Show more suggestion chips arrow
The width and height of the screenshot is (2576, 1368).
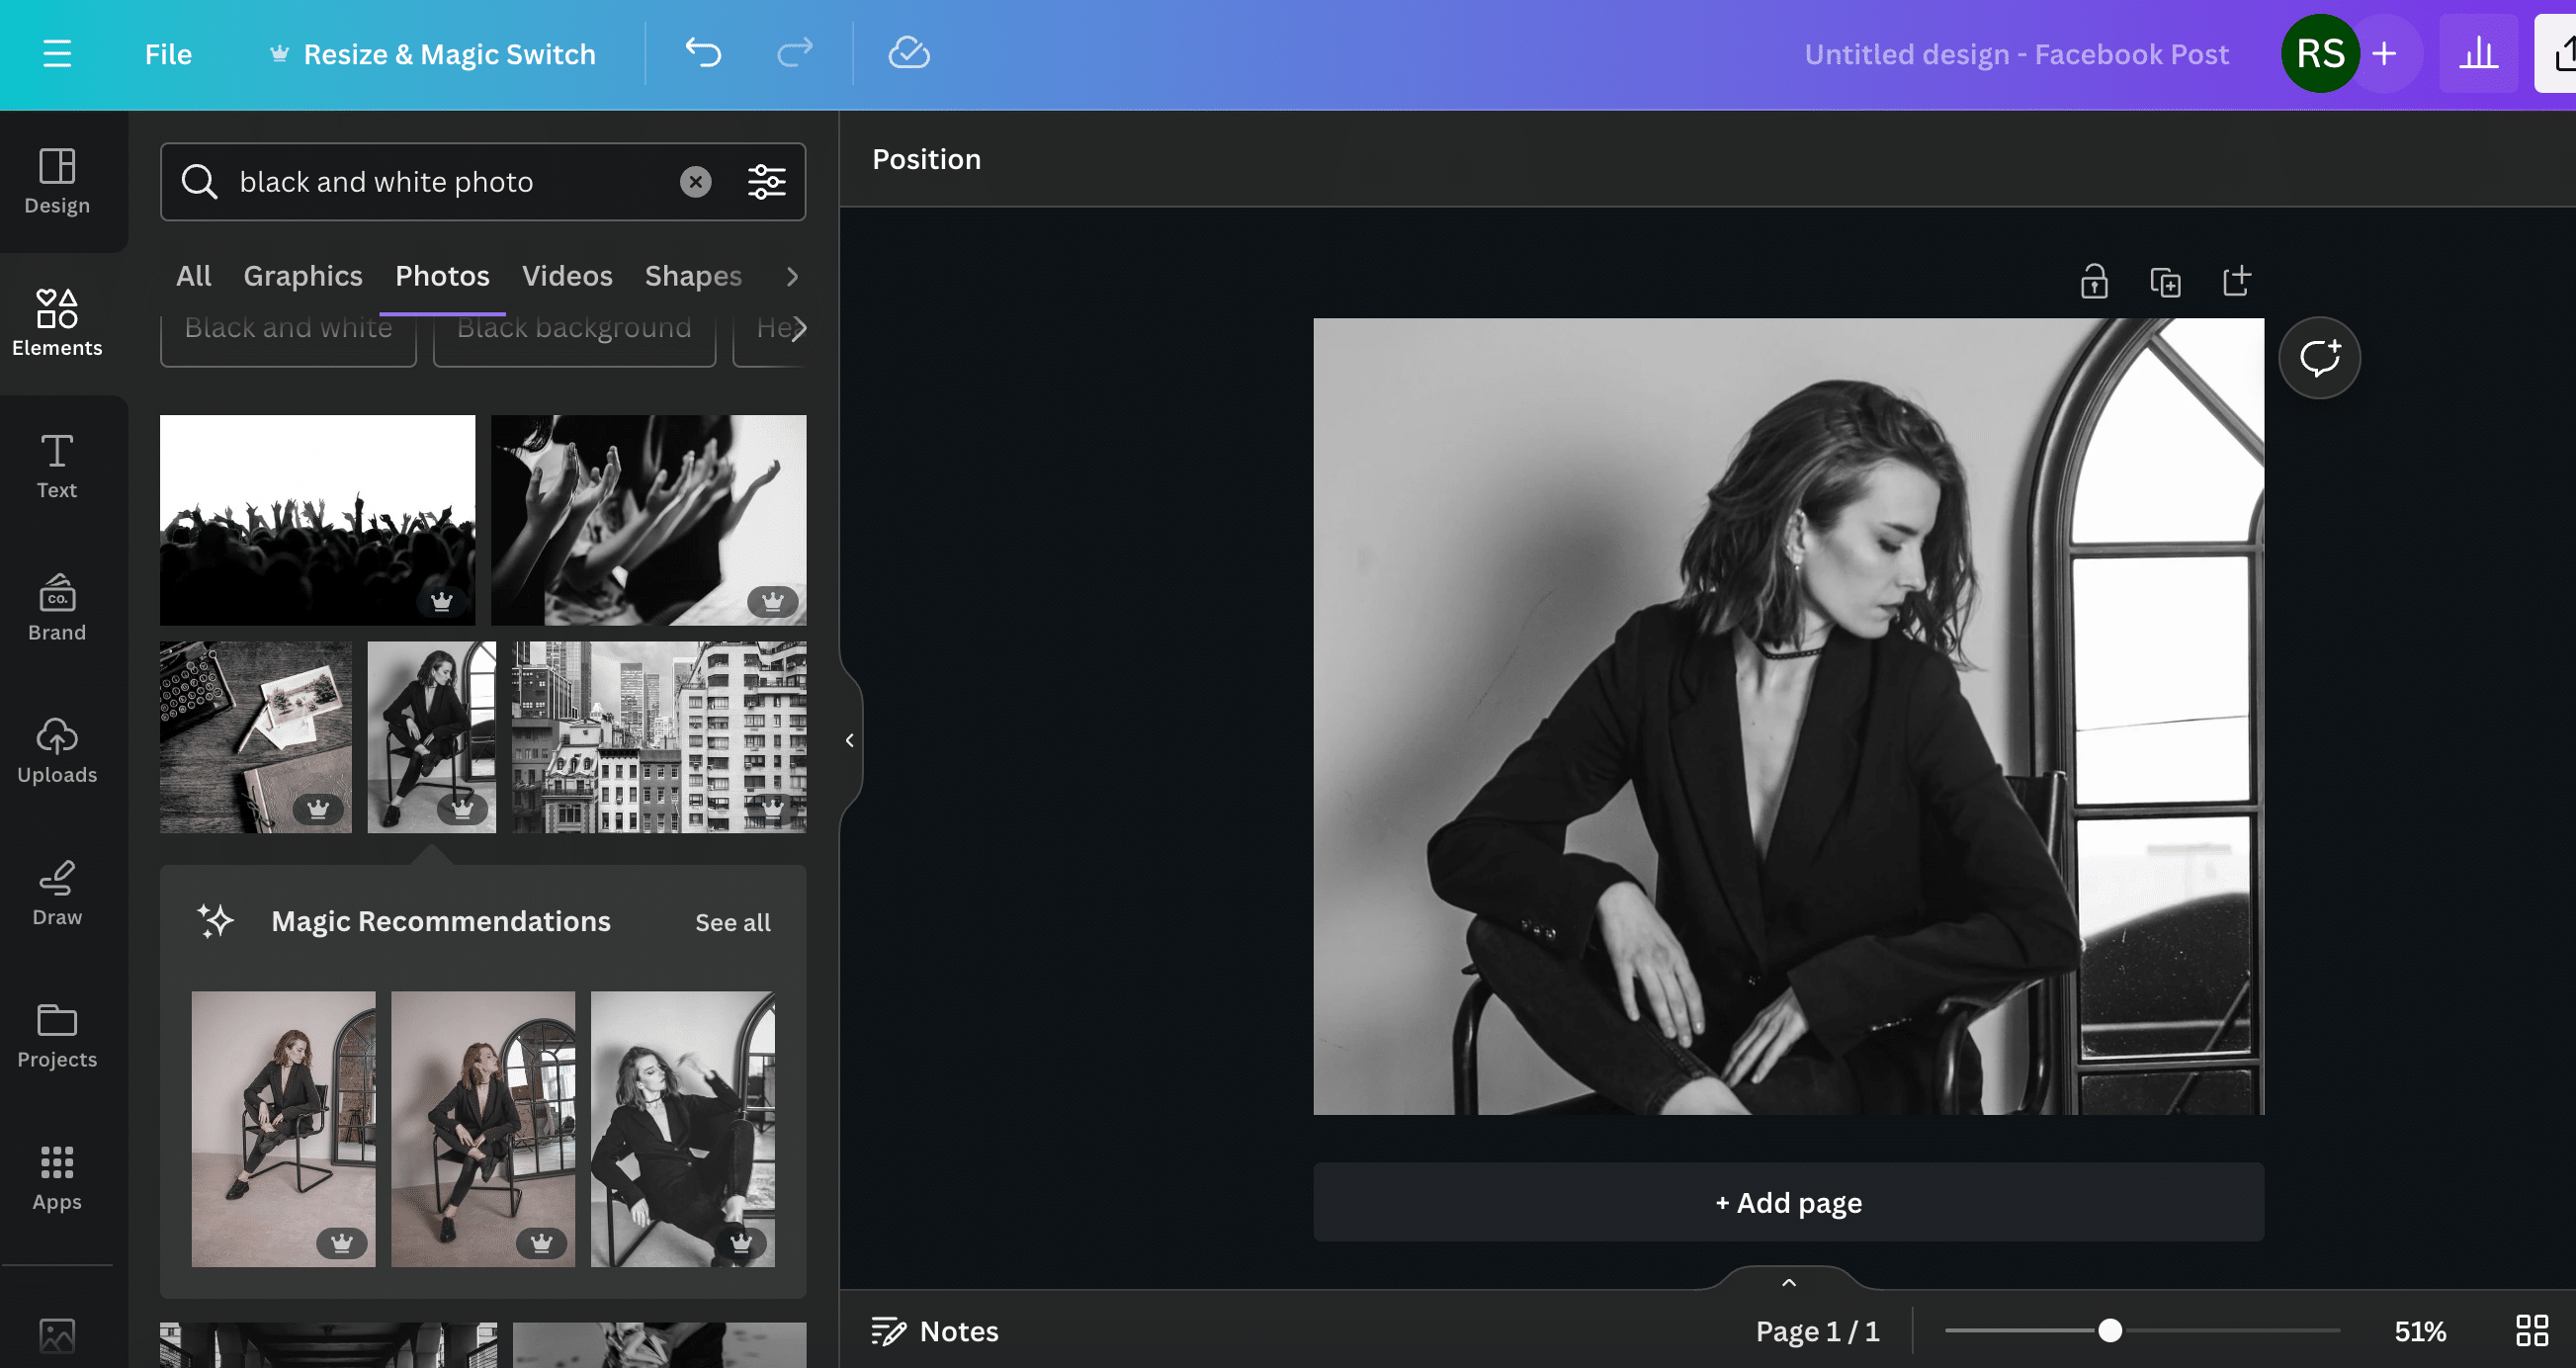coord(798,328)
